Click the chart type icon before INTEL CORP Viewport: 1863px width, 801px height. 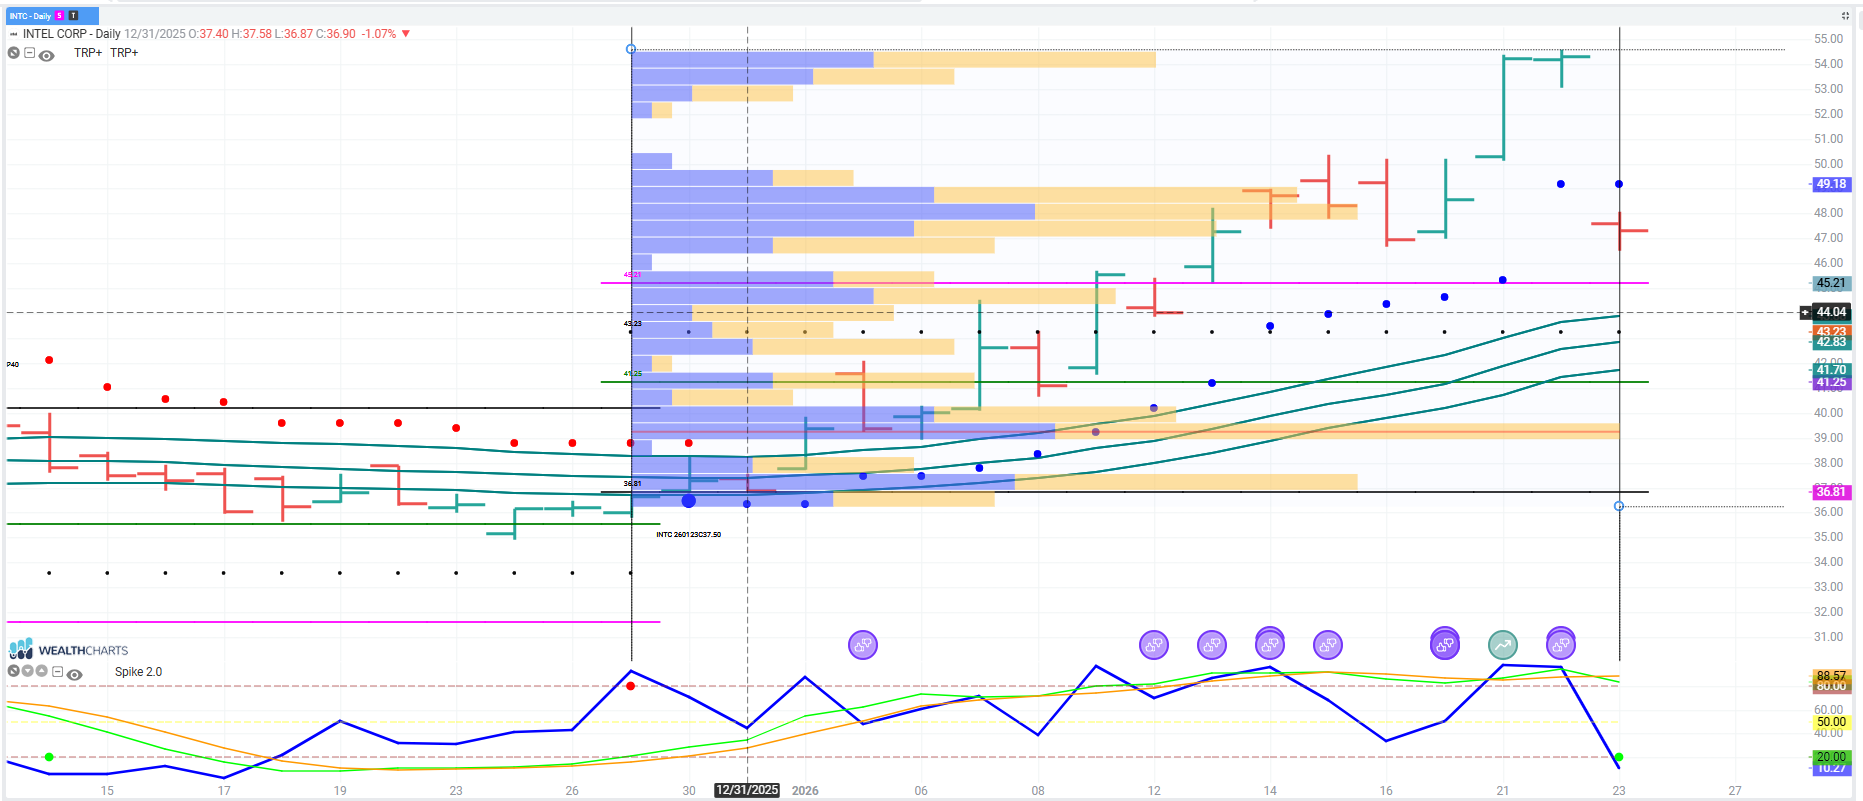[13, 34]
